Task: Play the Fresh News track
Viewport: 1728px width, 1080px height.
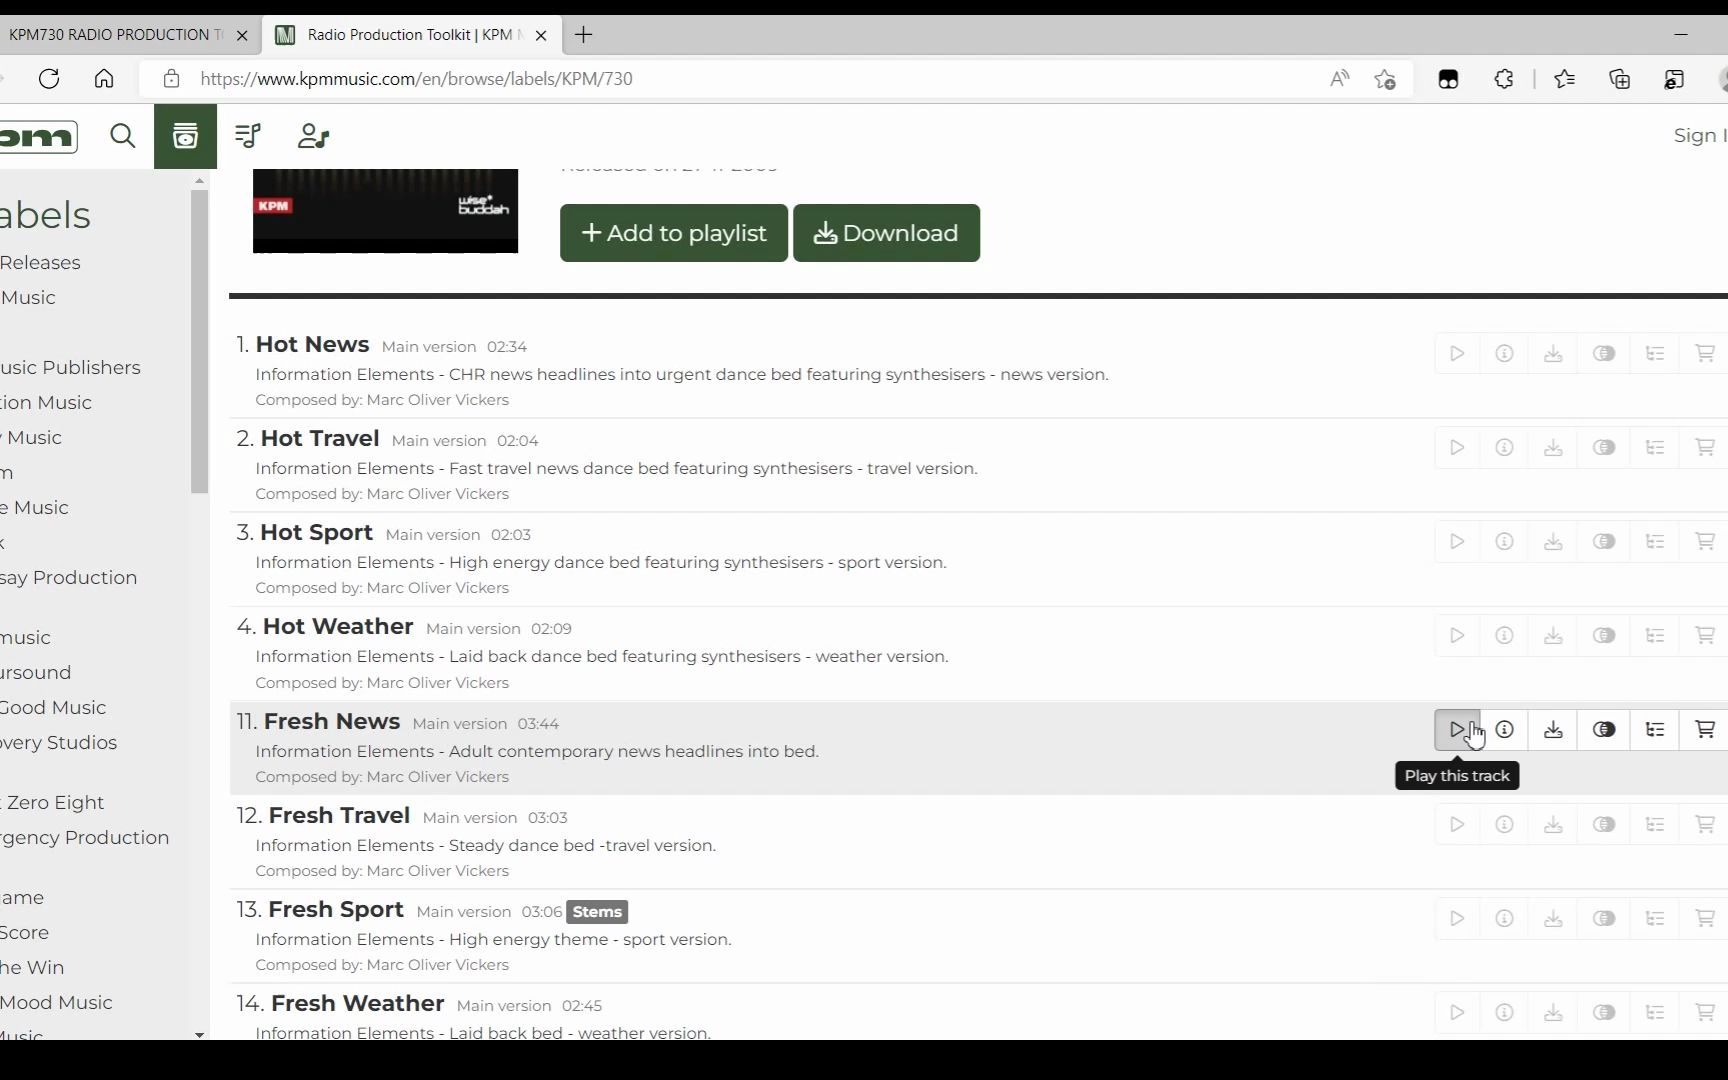Action: (x=1457, y=729)
